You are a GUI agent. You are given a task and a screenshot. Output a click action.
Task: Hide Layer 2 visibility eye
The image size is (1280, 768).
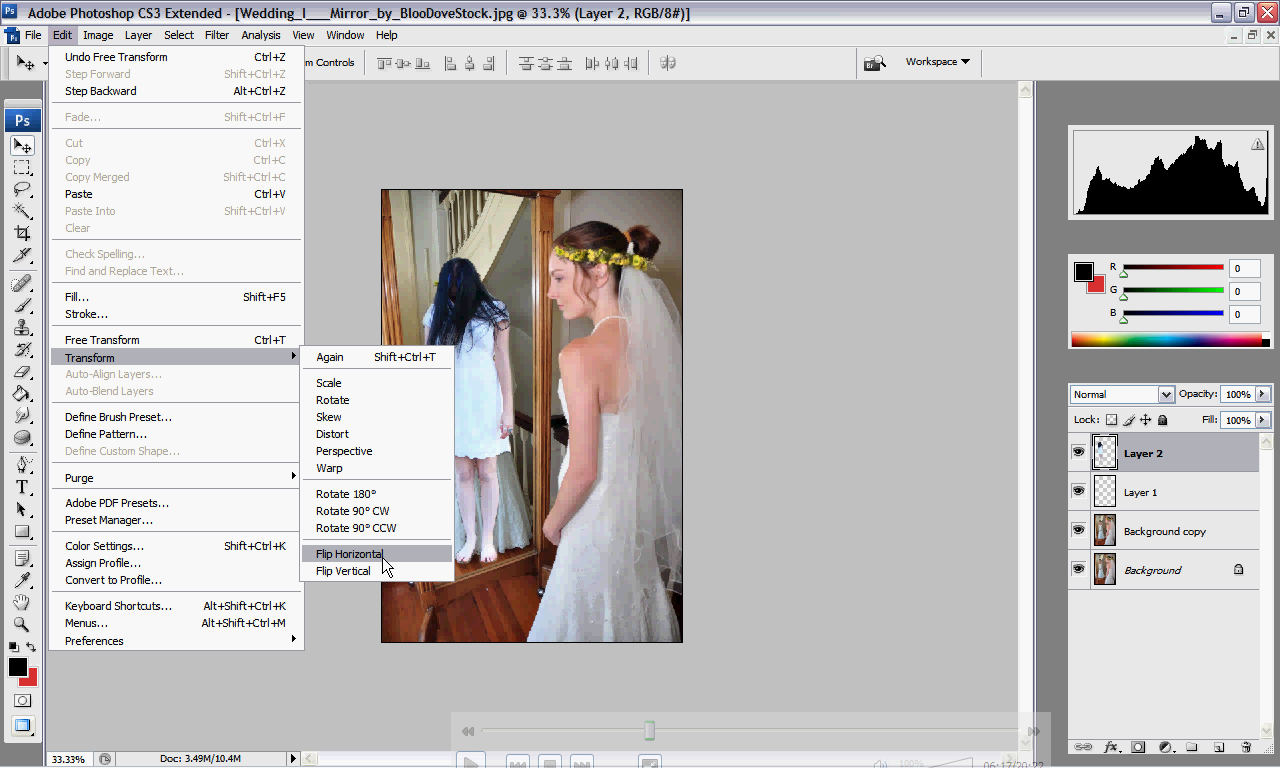[x=1078, y=453]
